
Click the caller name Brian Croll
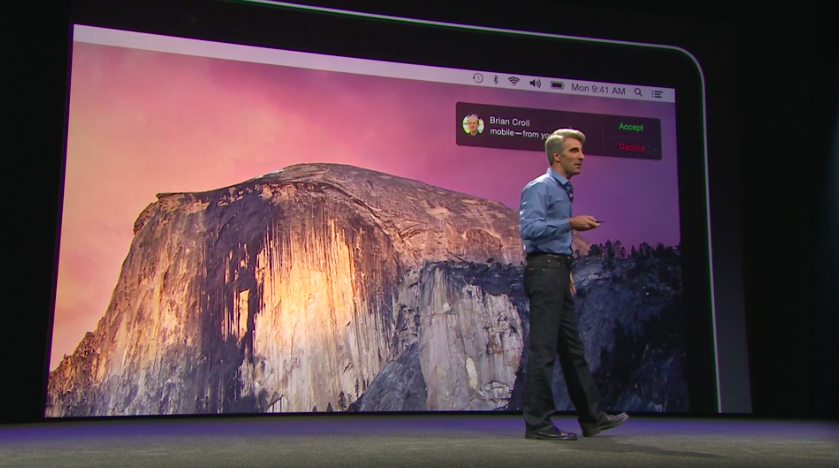tap(509, 121)
